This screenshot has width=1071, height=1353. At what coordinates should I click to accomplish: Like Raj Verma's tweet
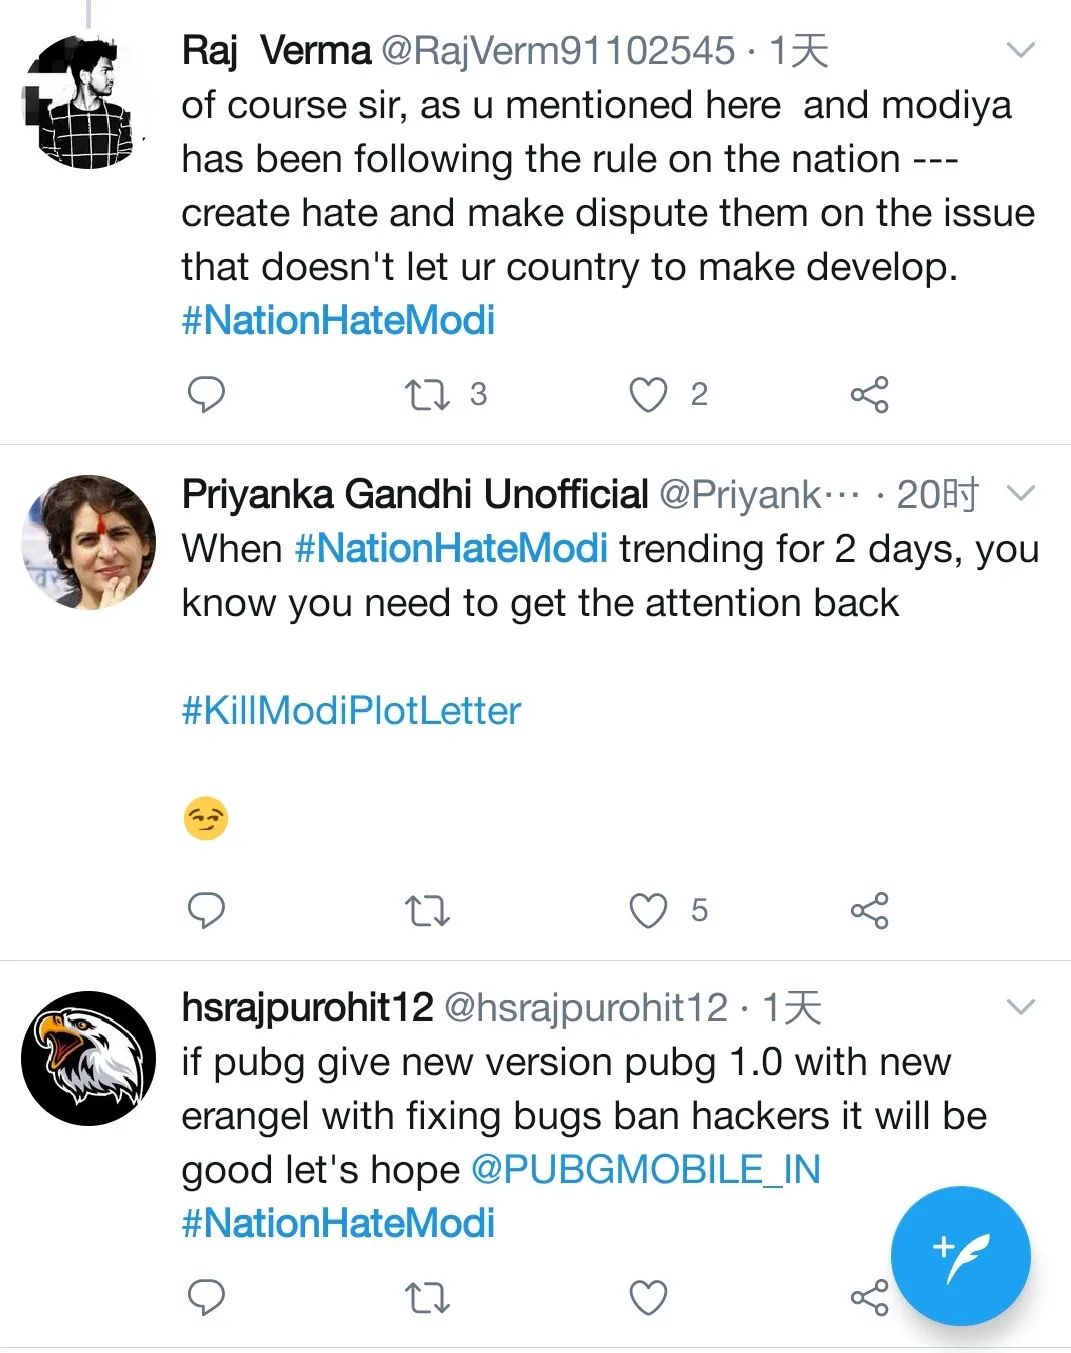(x=648, y=394)
